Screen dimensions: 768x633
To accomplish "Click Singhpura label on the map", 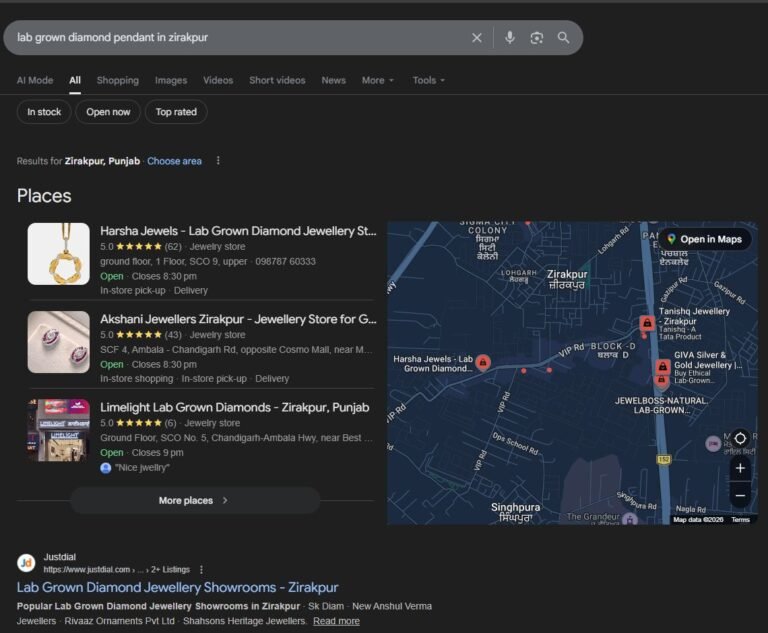I will 515,511.
